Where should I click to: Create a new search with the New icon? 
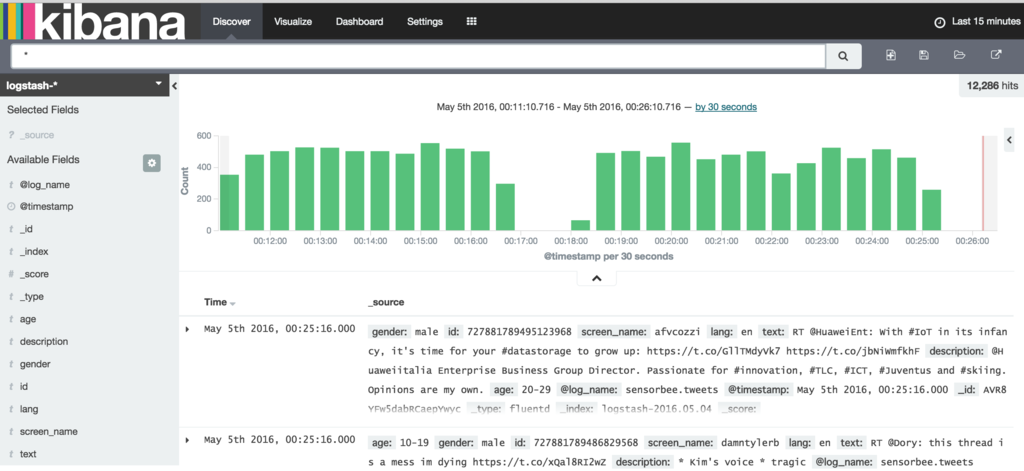pos(891,56)
